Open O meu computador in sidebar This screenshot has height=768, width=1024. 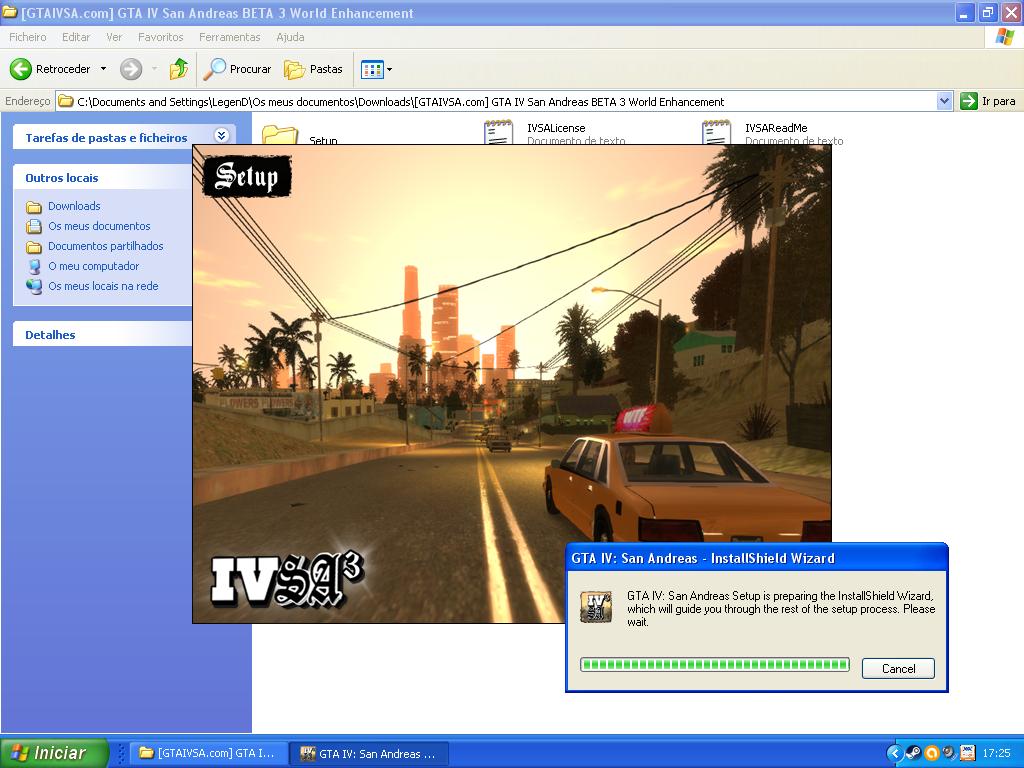point(93,266)
